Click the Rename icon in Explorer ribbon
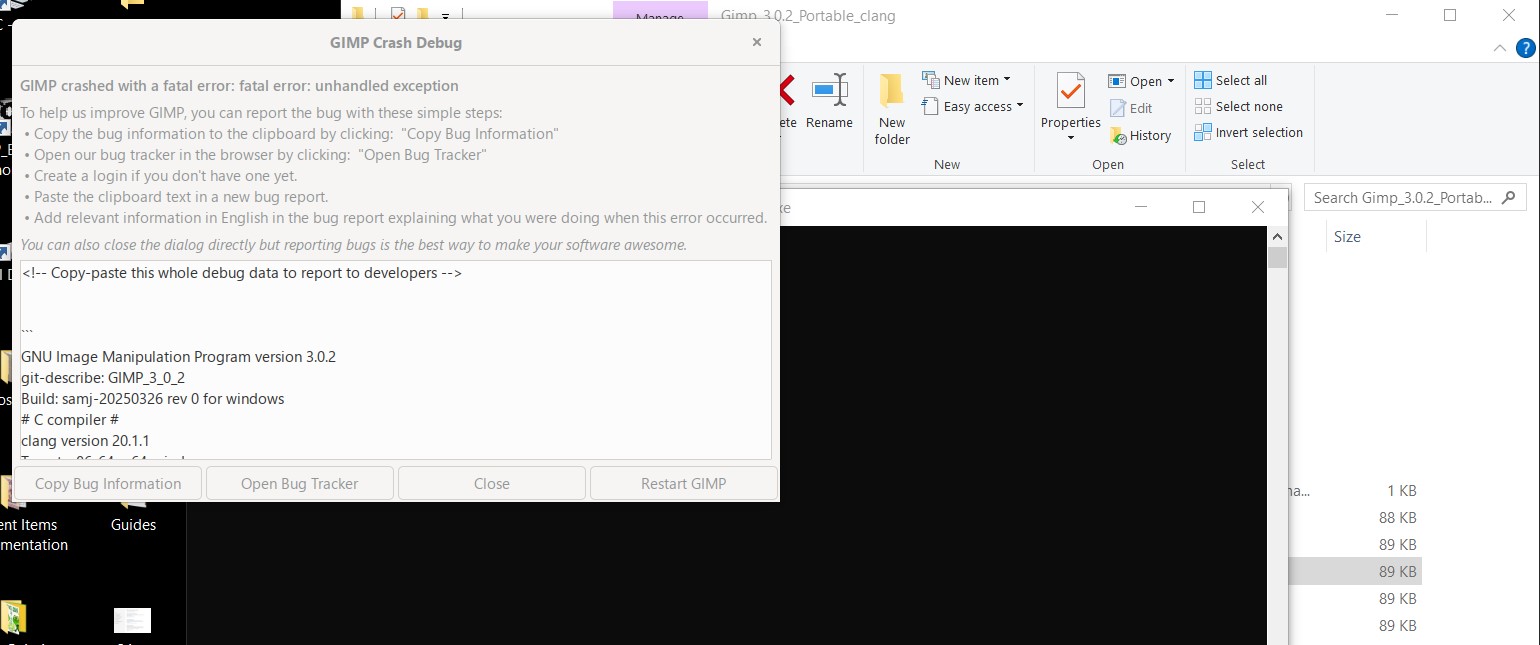The image size is (1540, 645). pyautogui.click(x=829, y=90)
